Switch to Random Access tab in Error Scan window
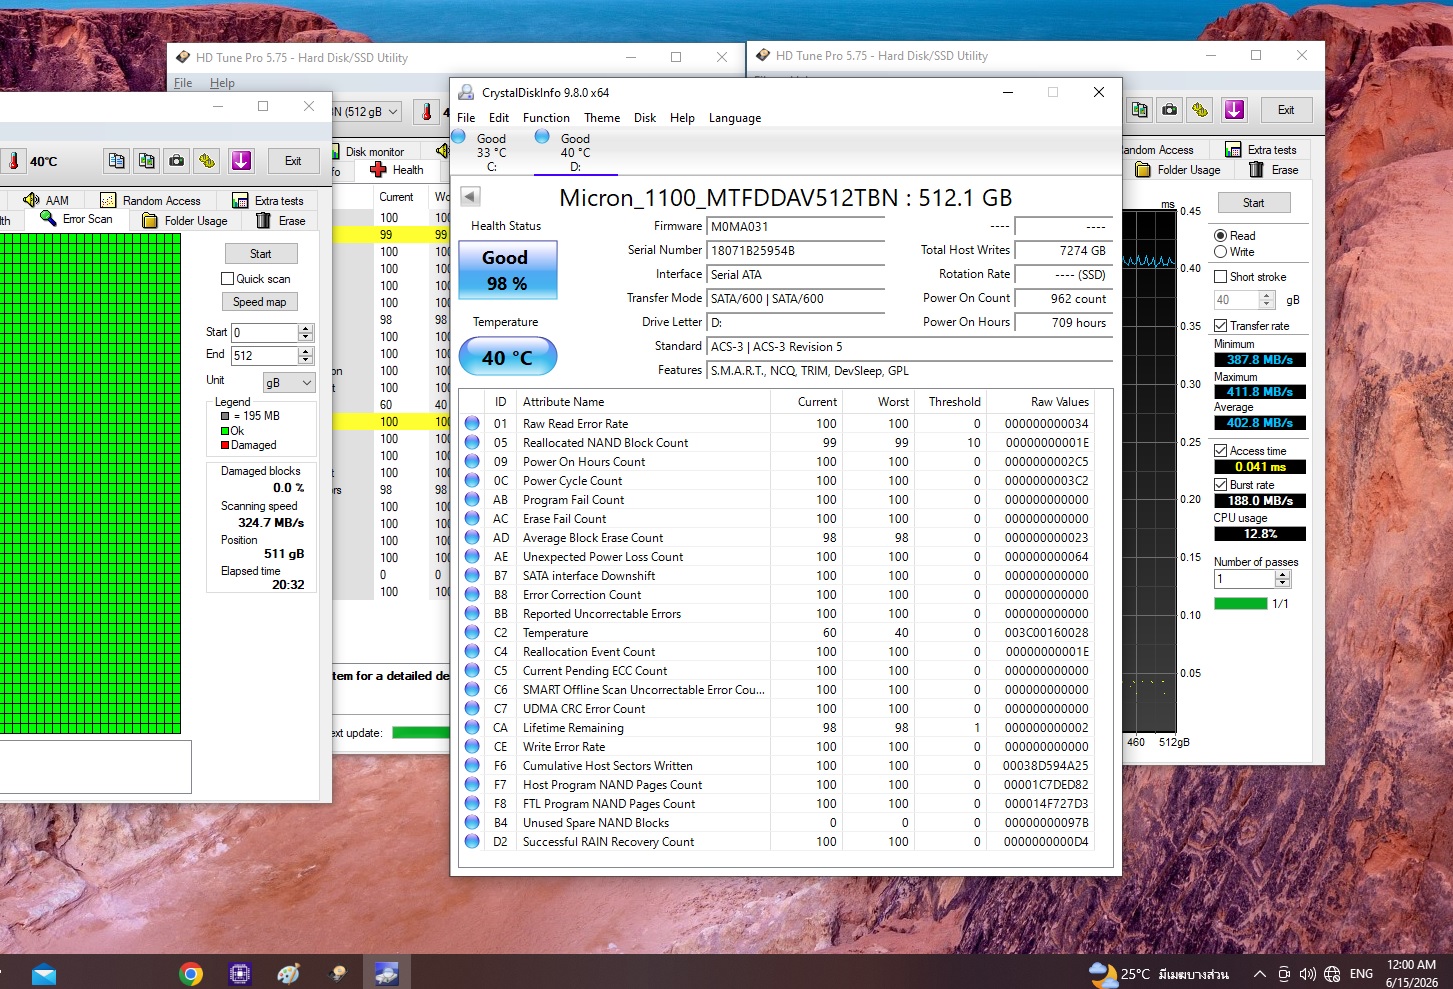The image size is (1453, 989). (x=150, y=200)
